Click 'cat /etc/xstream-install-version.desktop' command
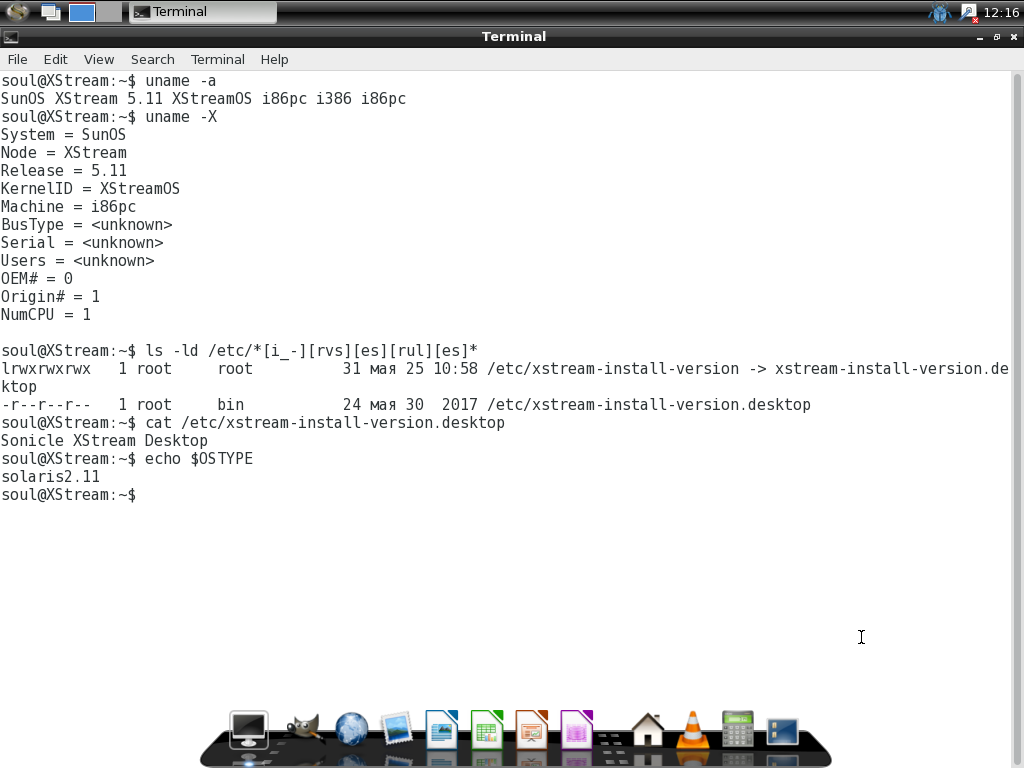1024x768 pixels. coord(325,423)
